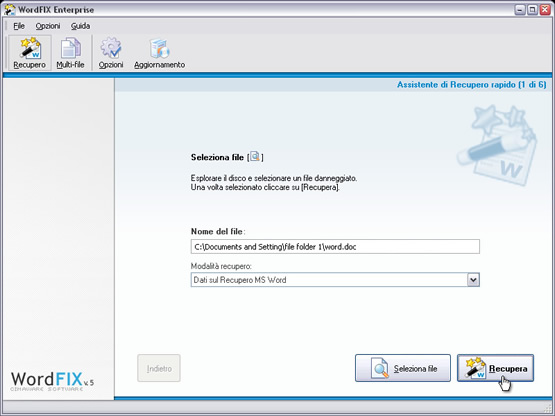Screen dimensions: 555x416
Task: Open the Guida menu
Action: (x=80, y=26)
